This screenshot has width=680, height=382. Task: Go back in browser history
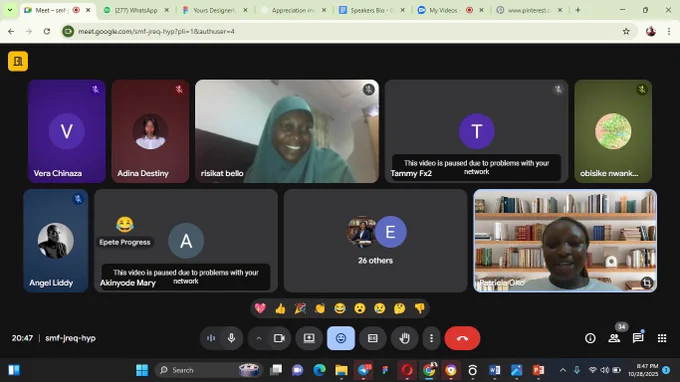point(11,31)
